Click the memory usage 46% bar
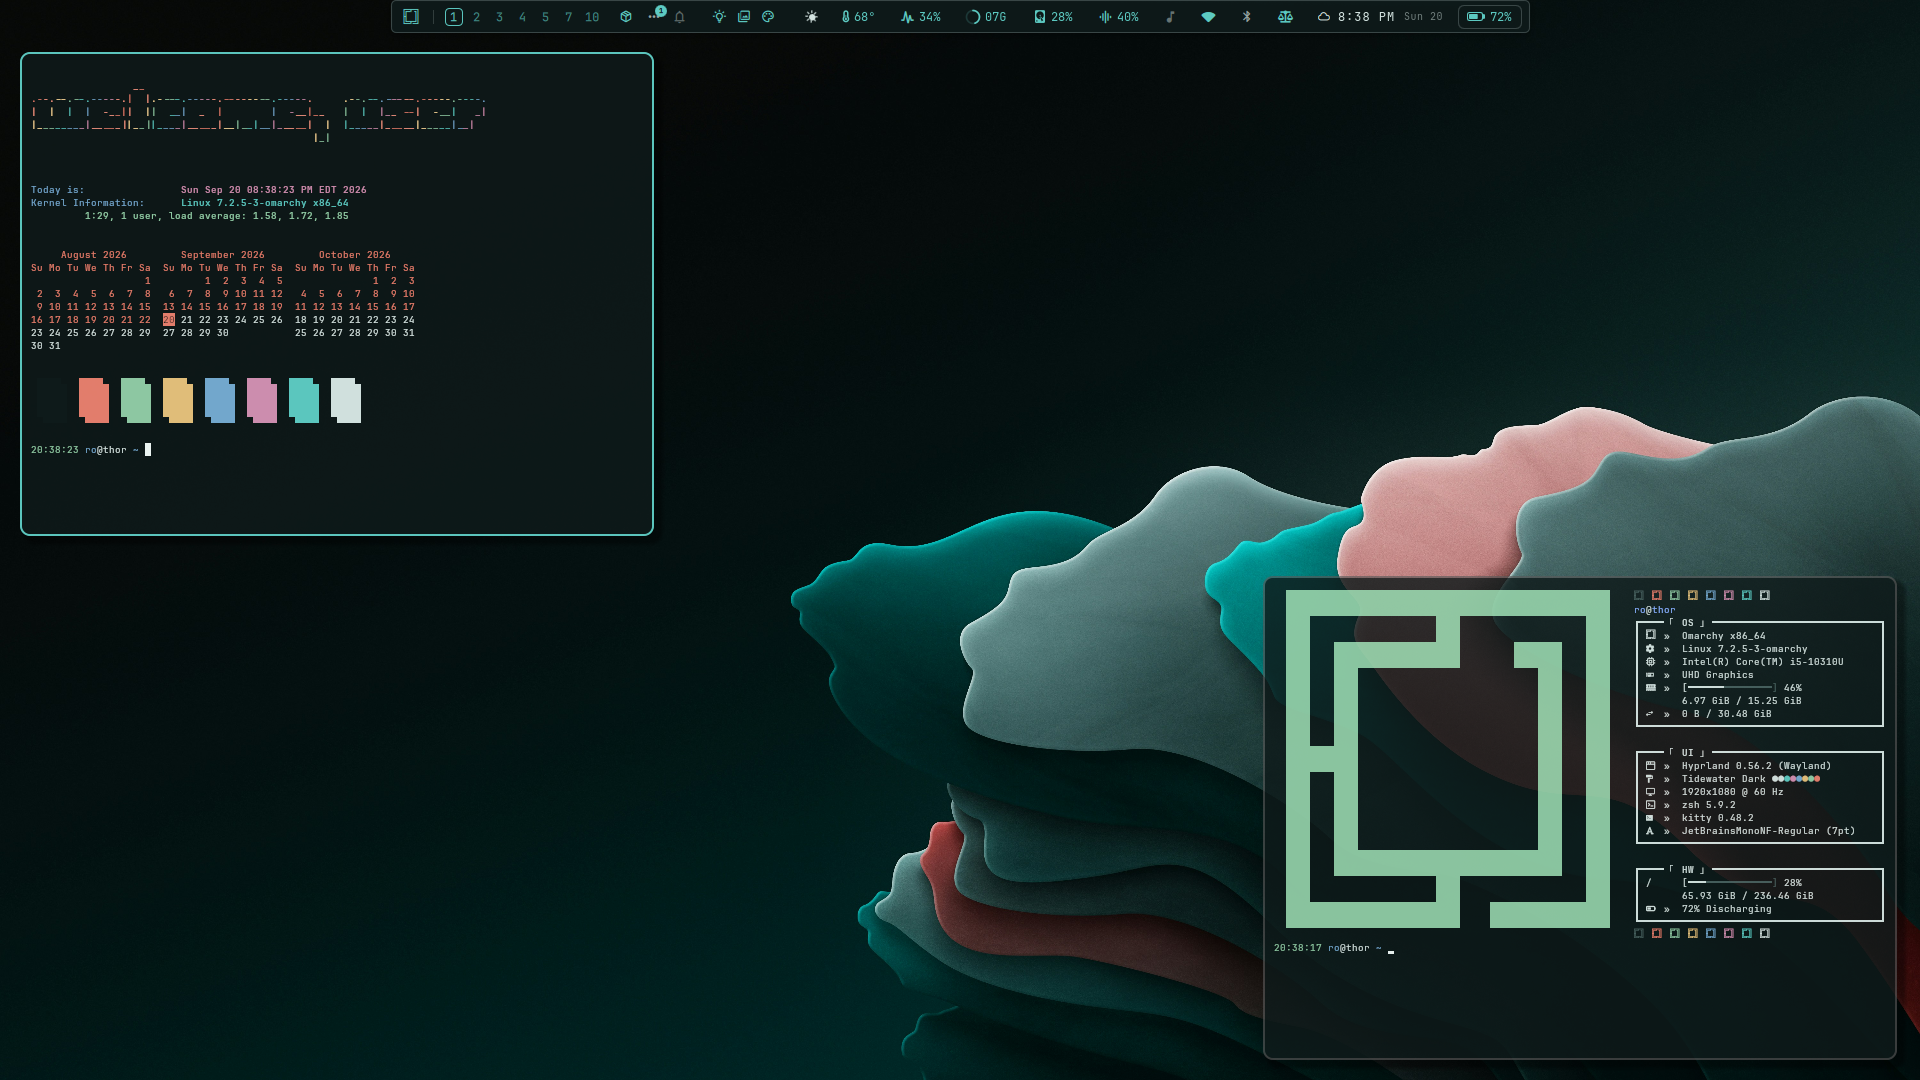Image resolution: width=1920 pixels, height=1080 pixels. click(x=1730, y=688)
